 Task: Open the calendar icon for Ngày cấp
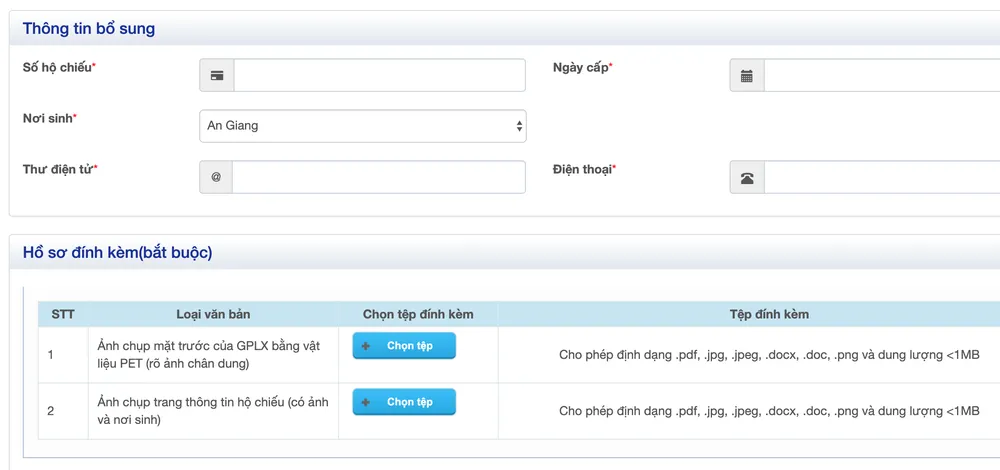click(747, 75)
